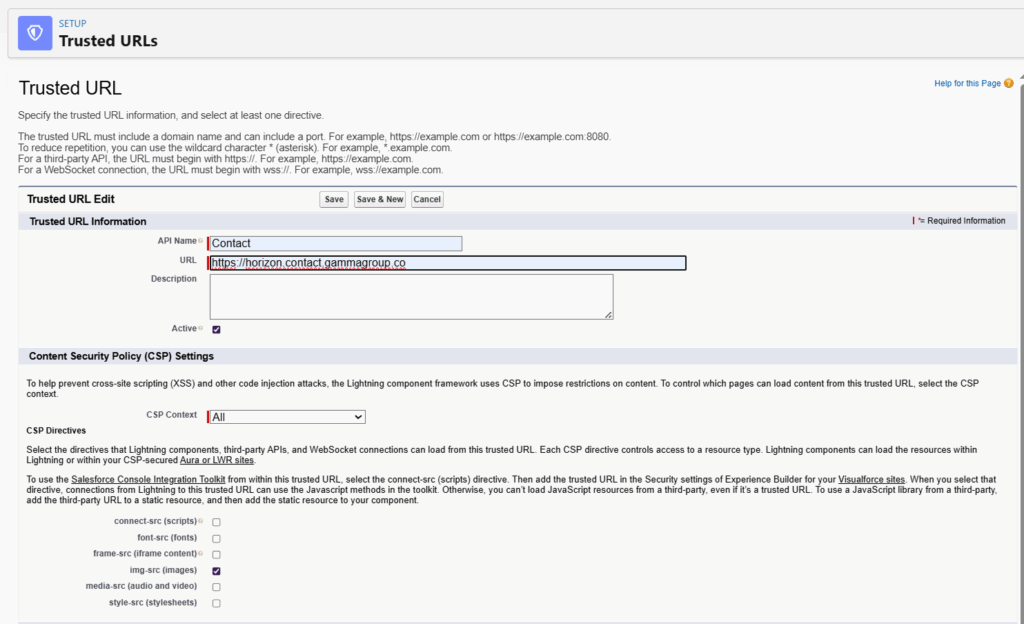Cancel the Trusted URL edit

click(427, 199)
